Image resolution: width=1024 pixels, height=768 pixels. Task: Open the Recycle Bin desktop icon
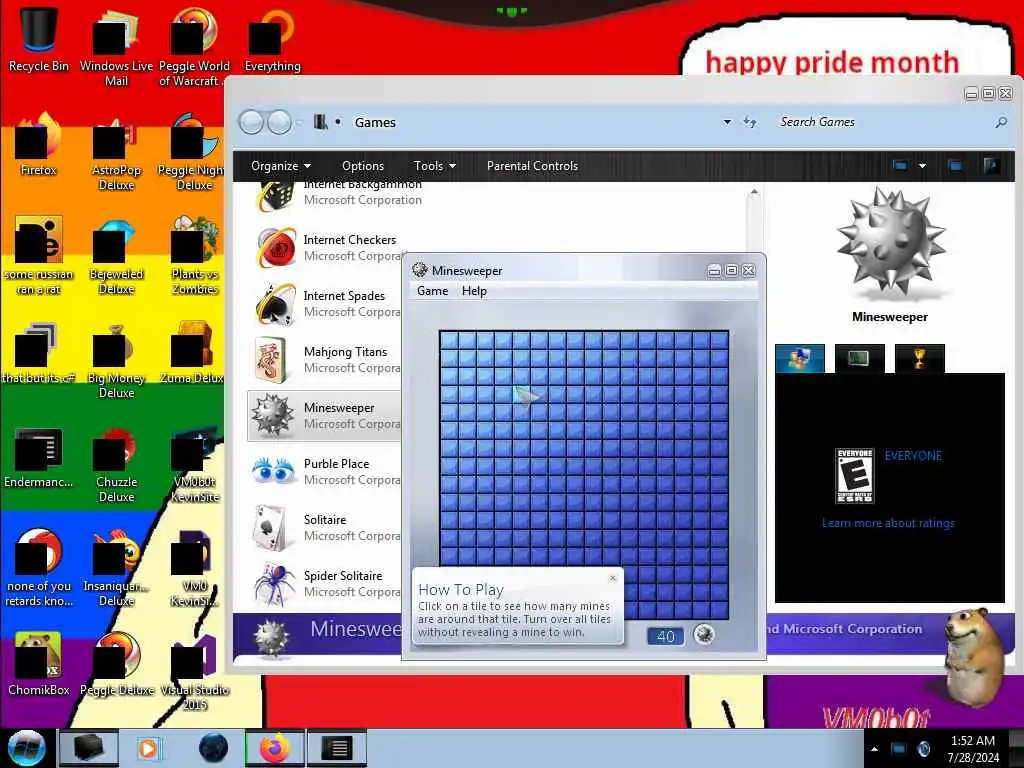pyautogui.click(x=39, y=39)
